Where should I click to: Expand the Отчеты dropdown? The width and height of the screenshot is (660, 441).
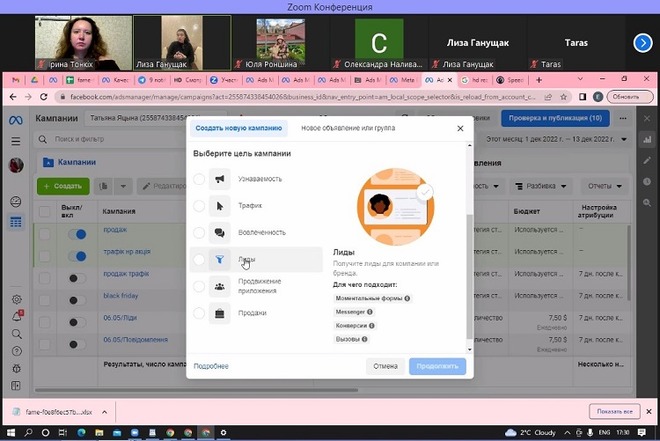coord(605,186)
